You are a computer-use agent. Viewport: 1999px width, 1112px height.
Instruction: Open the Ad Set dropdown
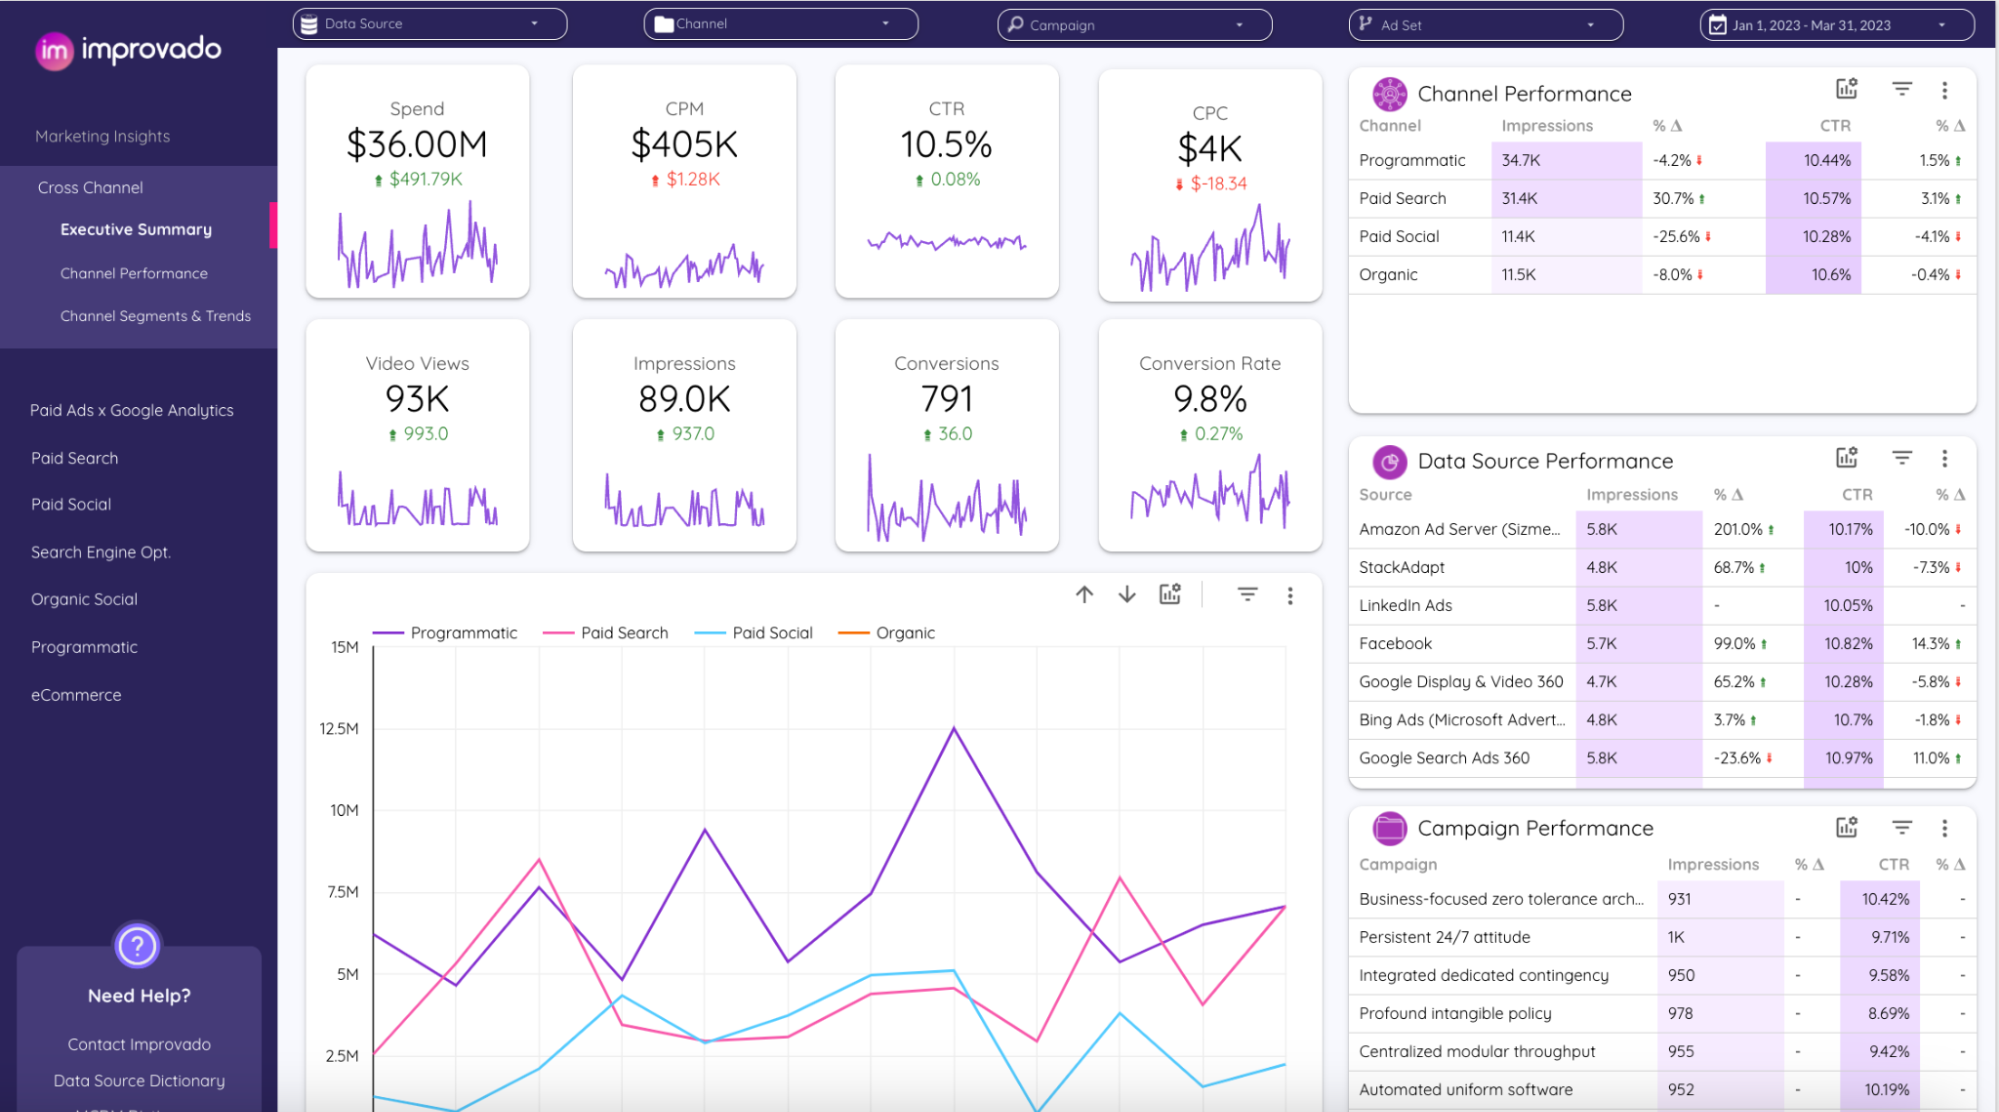(1484, 24)
